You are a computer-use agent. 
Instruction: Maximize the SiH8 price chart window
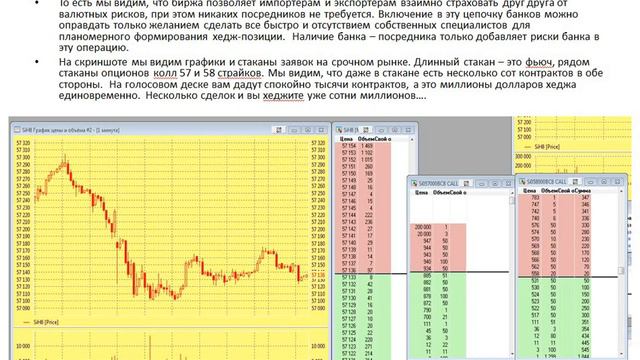point(308,130)
